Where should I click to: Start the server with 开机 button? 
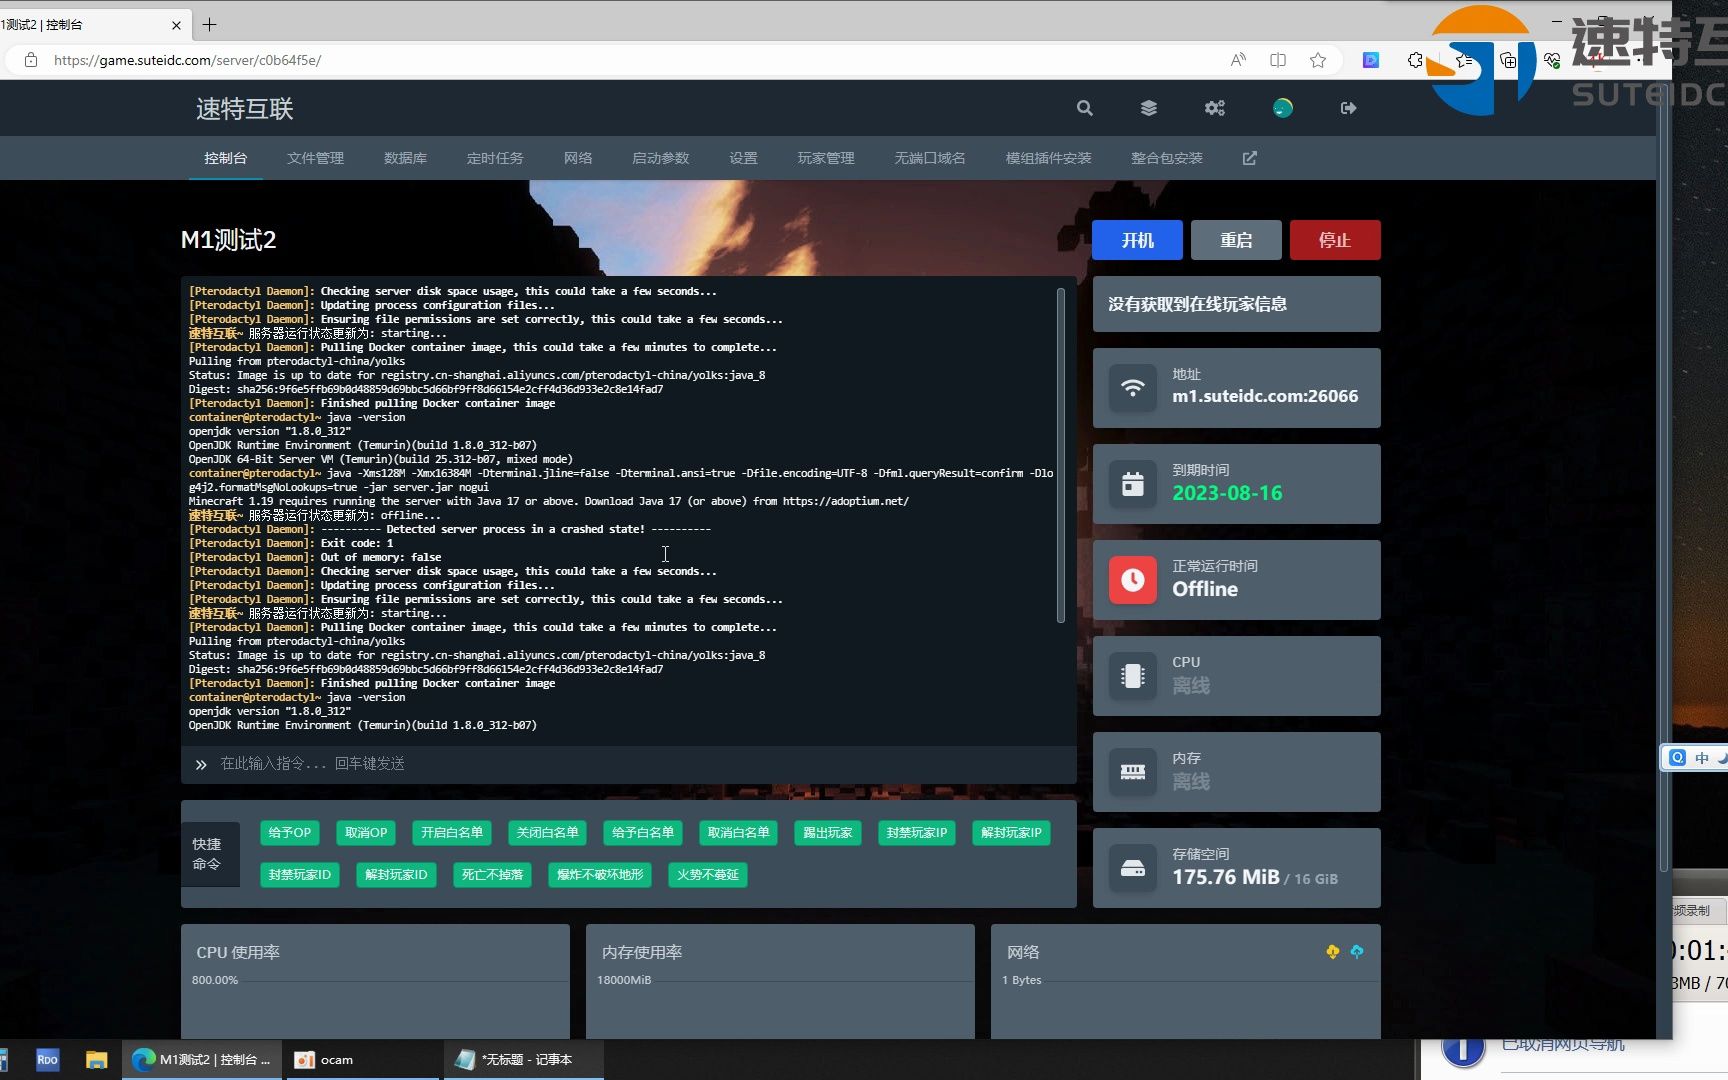coord(1138,240)
